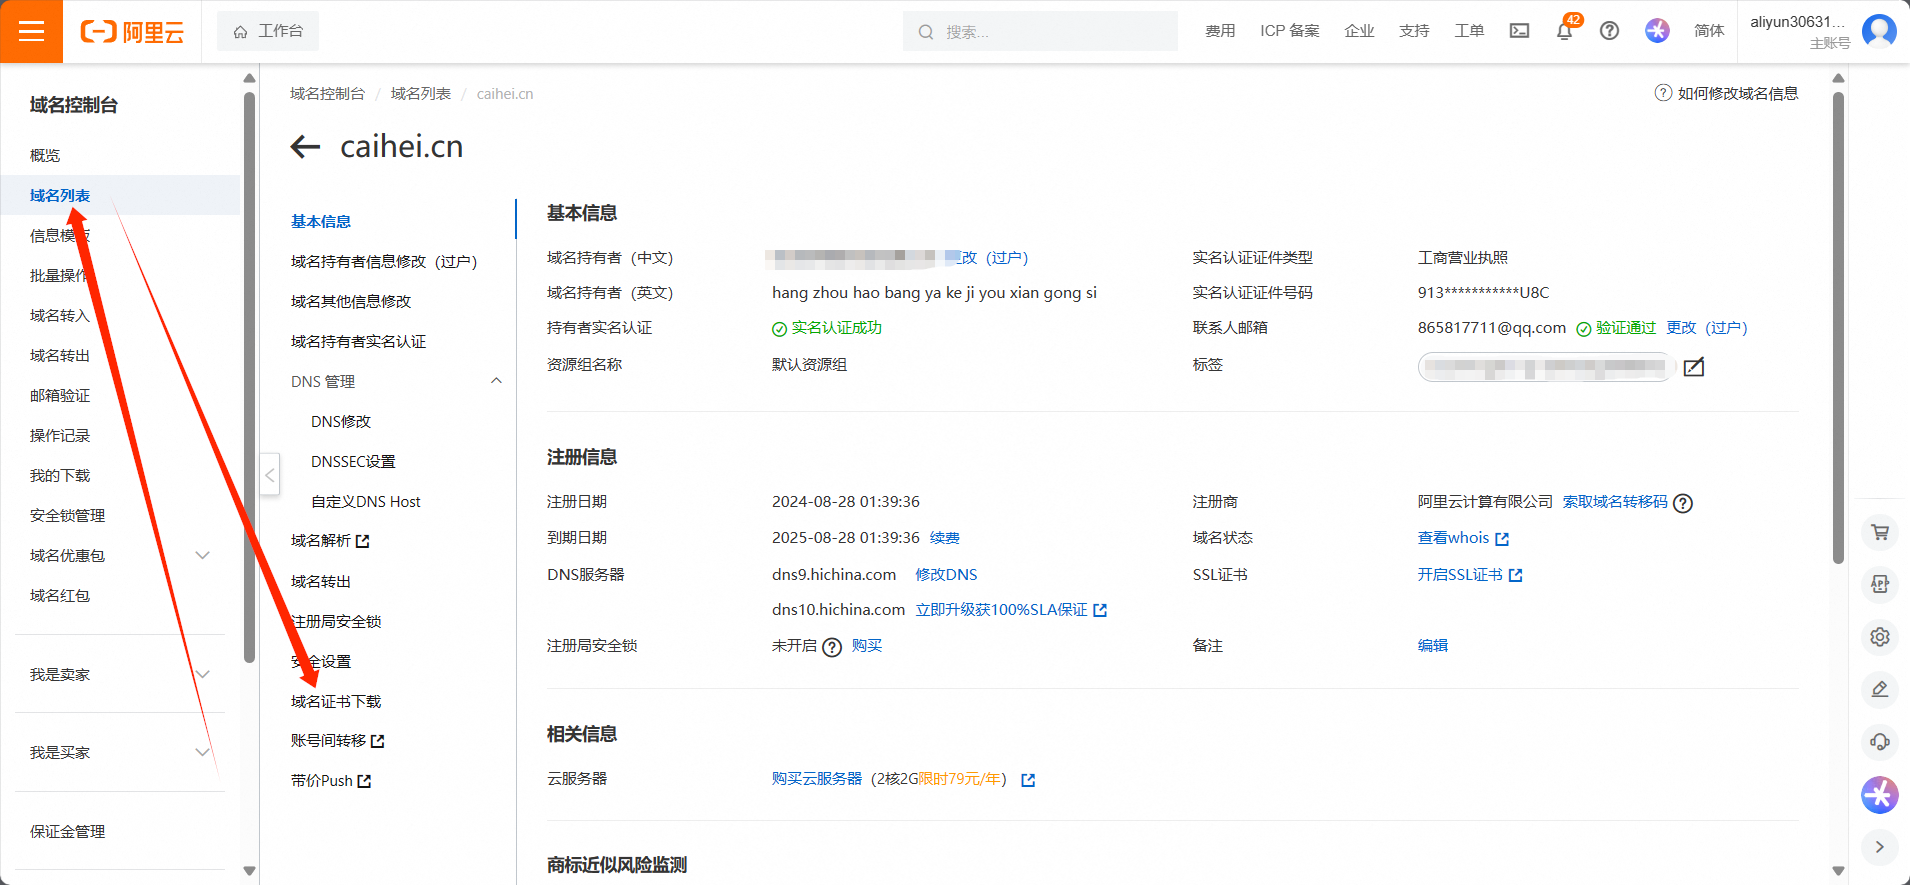Show help tooltip next to 索取域名转移码
Image resolution: width=1910 pixels, height=885 pixels.
(1683, 503)
